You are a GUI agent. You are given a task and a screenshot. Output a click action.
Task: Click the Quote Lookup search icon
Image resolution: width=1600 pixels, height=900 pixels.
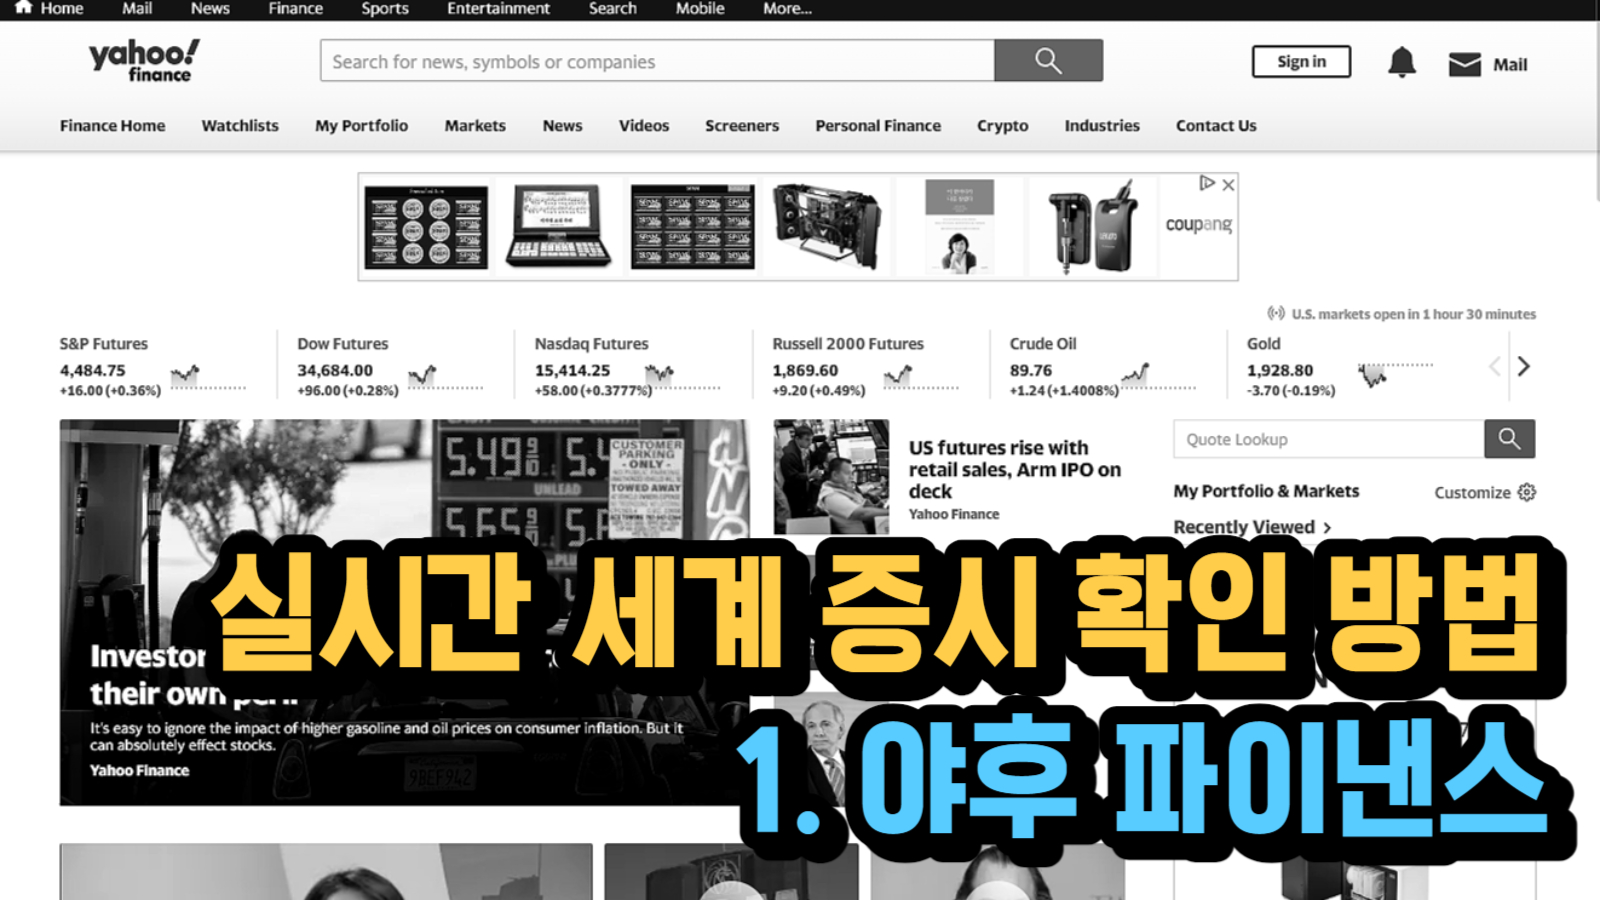pos(1509,439)
